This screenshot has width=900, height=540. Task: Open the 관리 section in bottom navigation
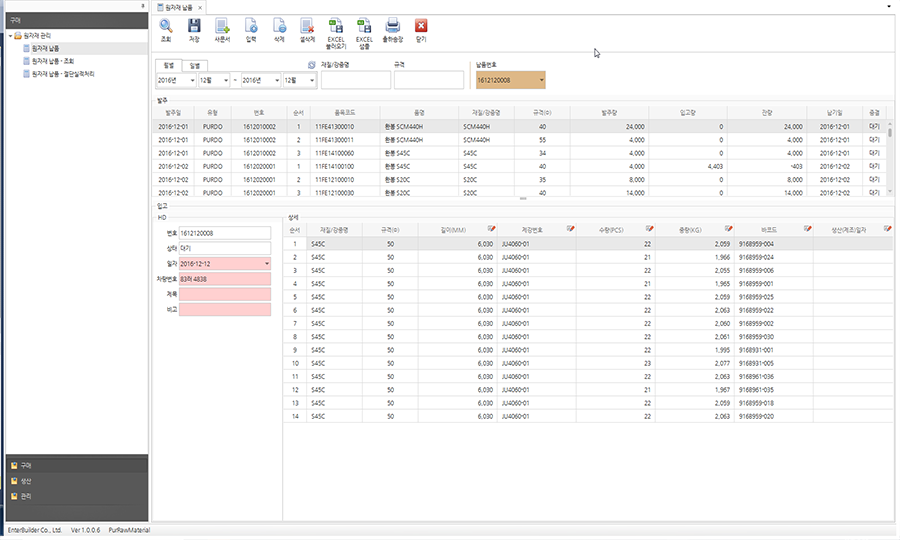point(77,496)
